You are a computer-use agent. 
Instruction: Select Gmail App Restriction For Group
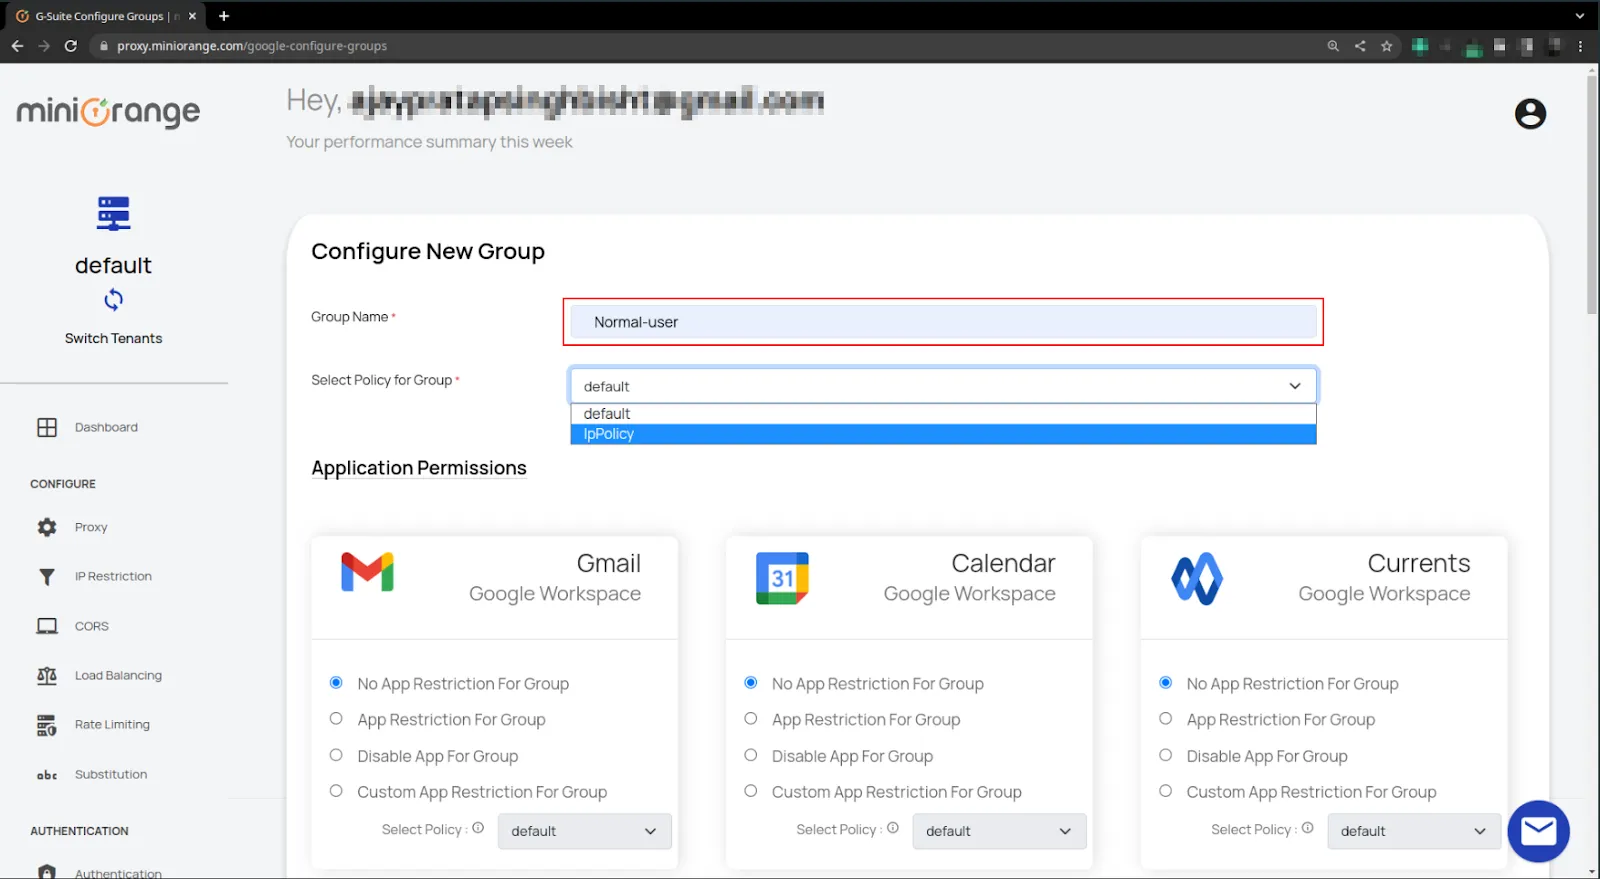tap(336, 719)
